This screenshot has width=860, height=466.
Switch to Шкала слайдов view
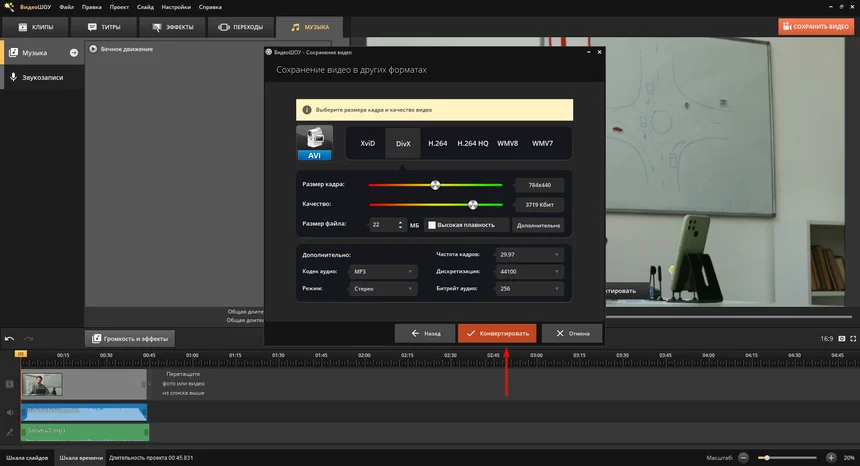(x=27, y=458)
